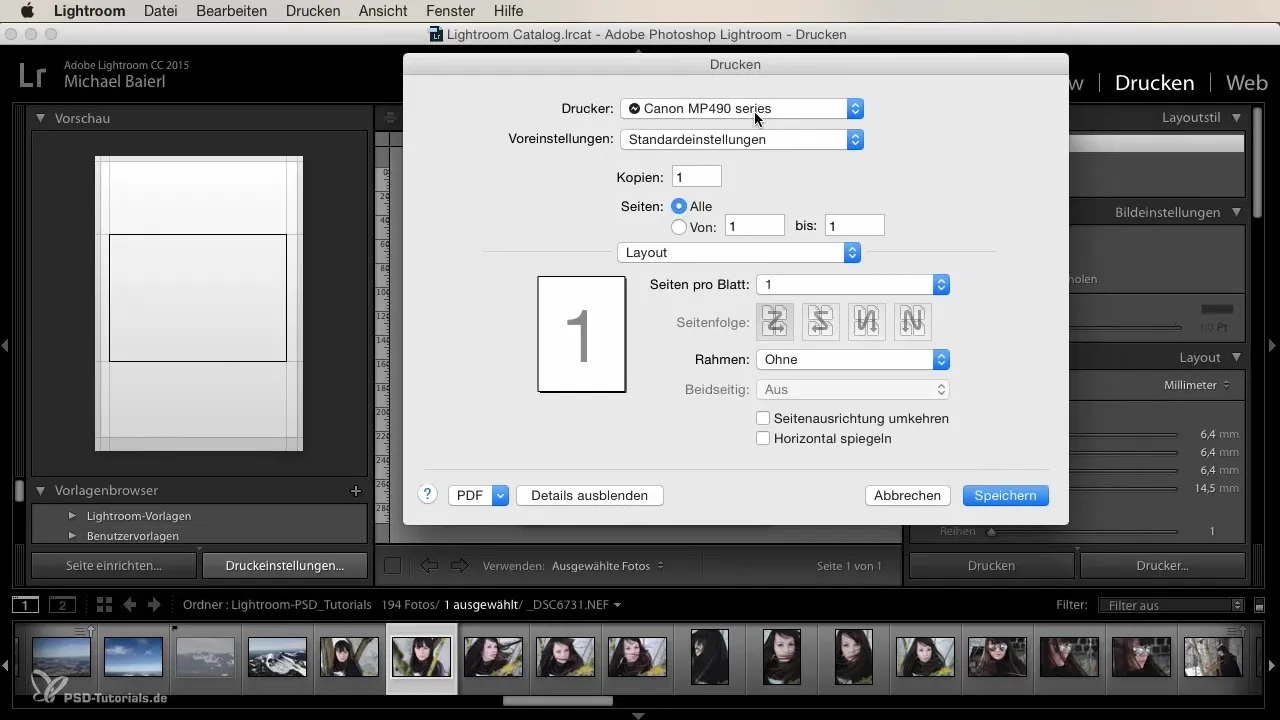Collapse the Vorschau panel

(x=41, y=118)
